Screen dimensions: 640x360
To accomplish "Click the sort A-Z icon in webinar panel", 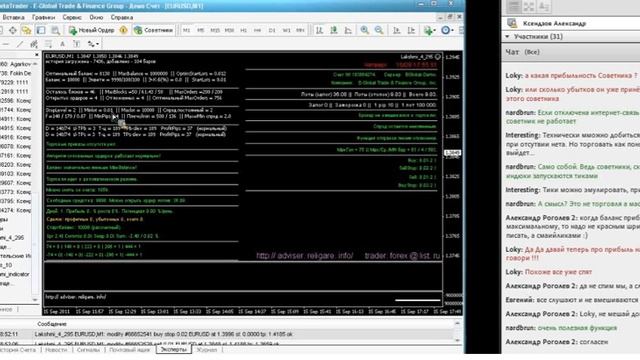I will (x=544, y=6).
